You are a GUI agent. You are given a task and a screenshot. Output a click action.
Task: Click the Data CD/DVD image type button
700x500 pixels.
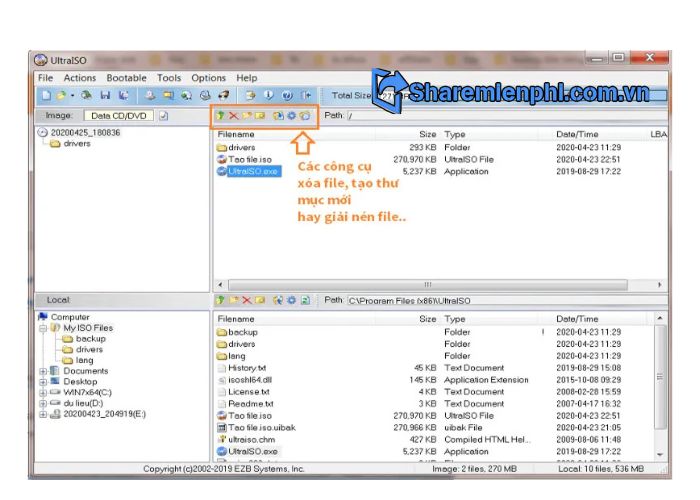tap(119, 116)
